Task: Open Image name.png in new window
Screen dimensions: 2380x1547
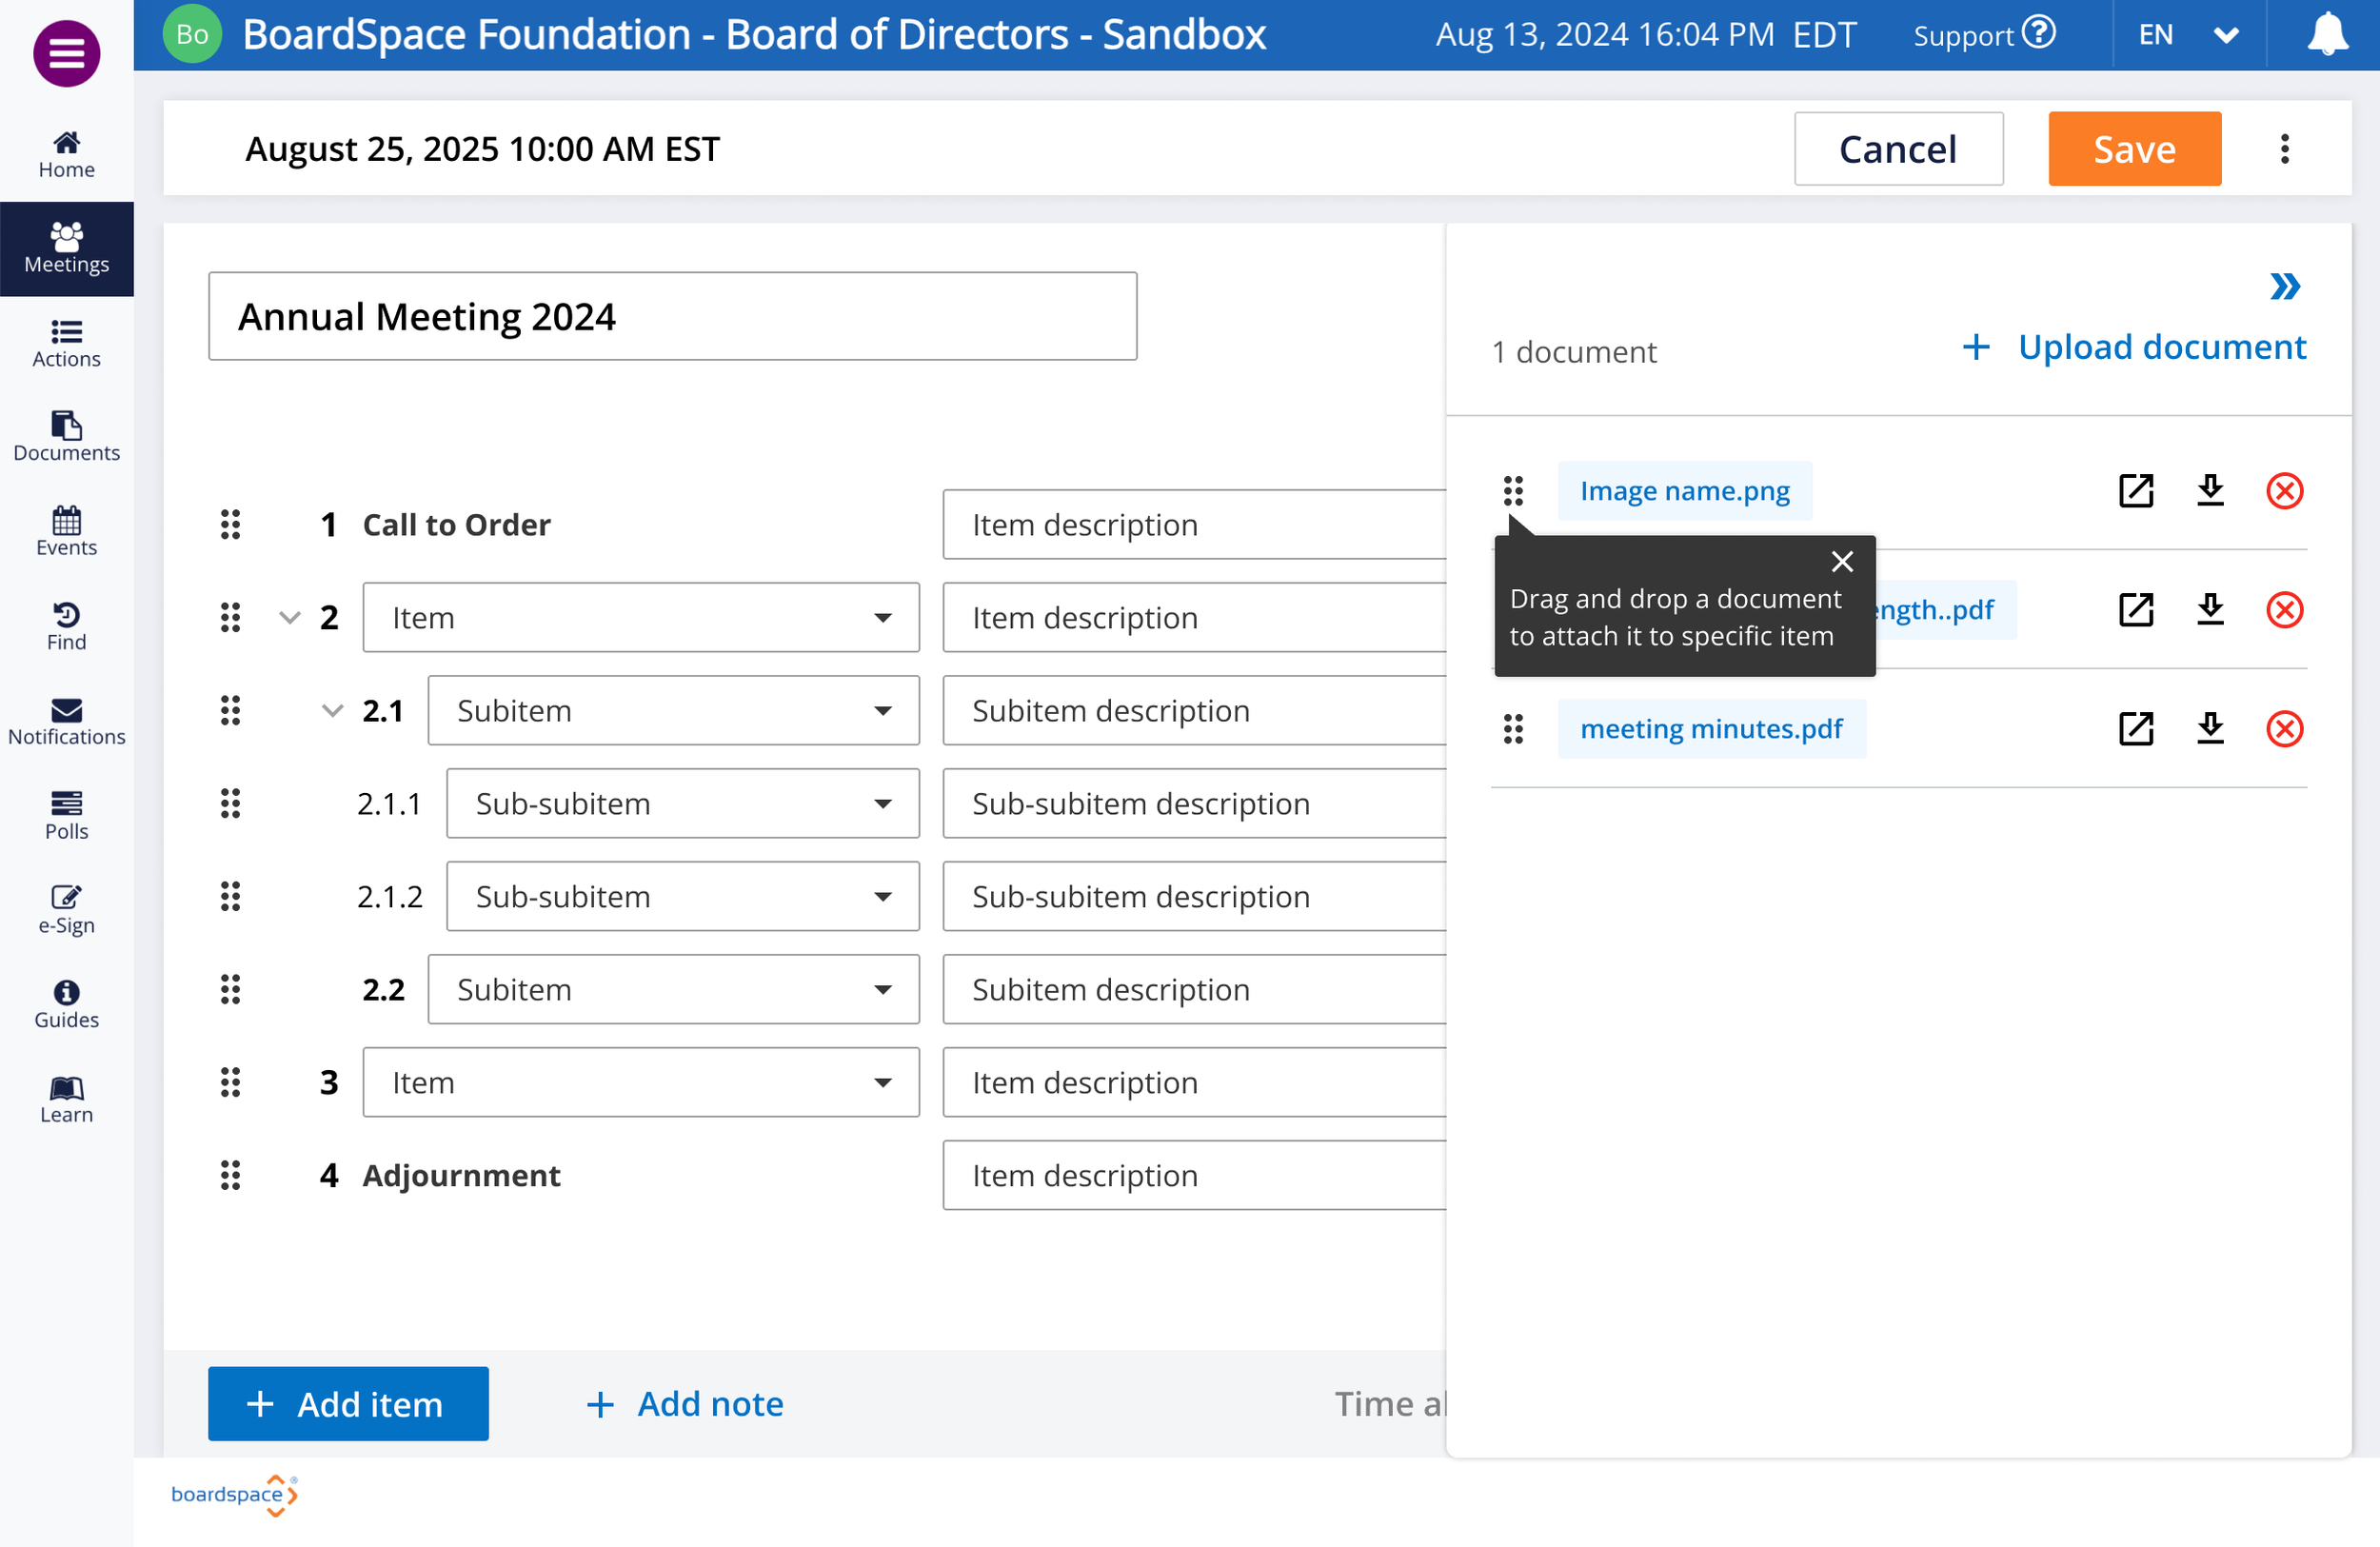Action: (x=2135, y=491)
